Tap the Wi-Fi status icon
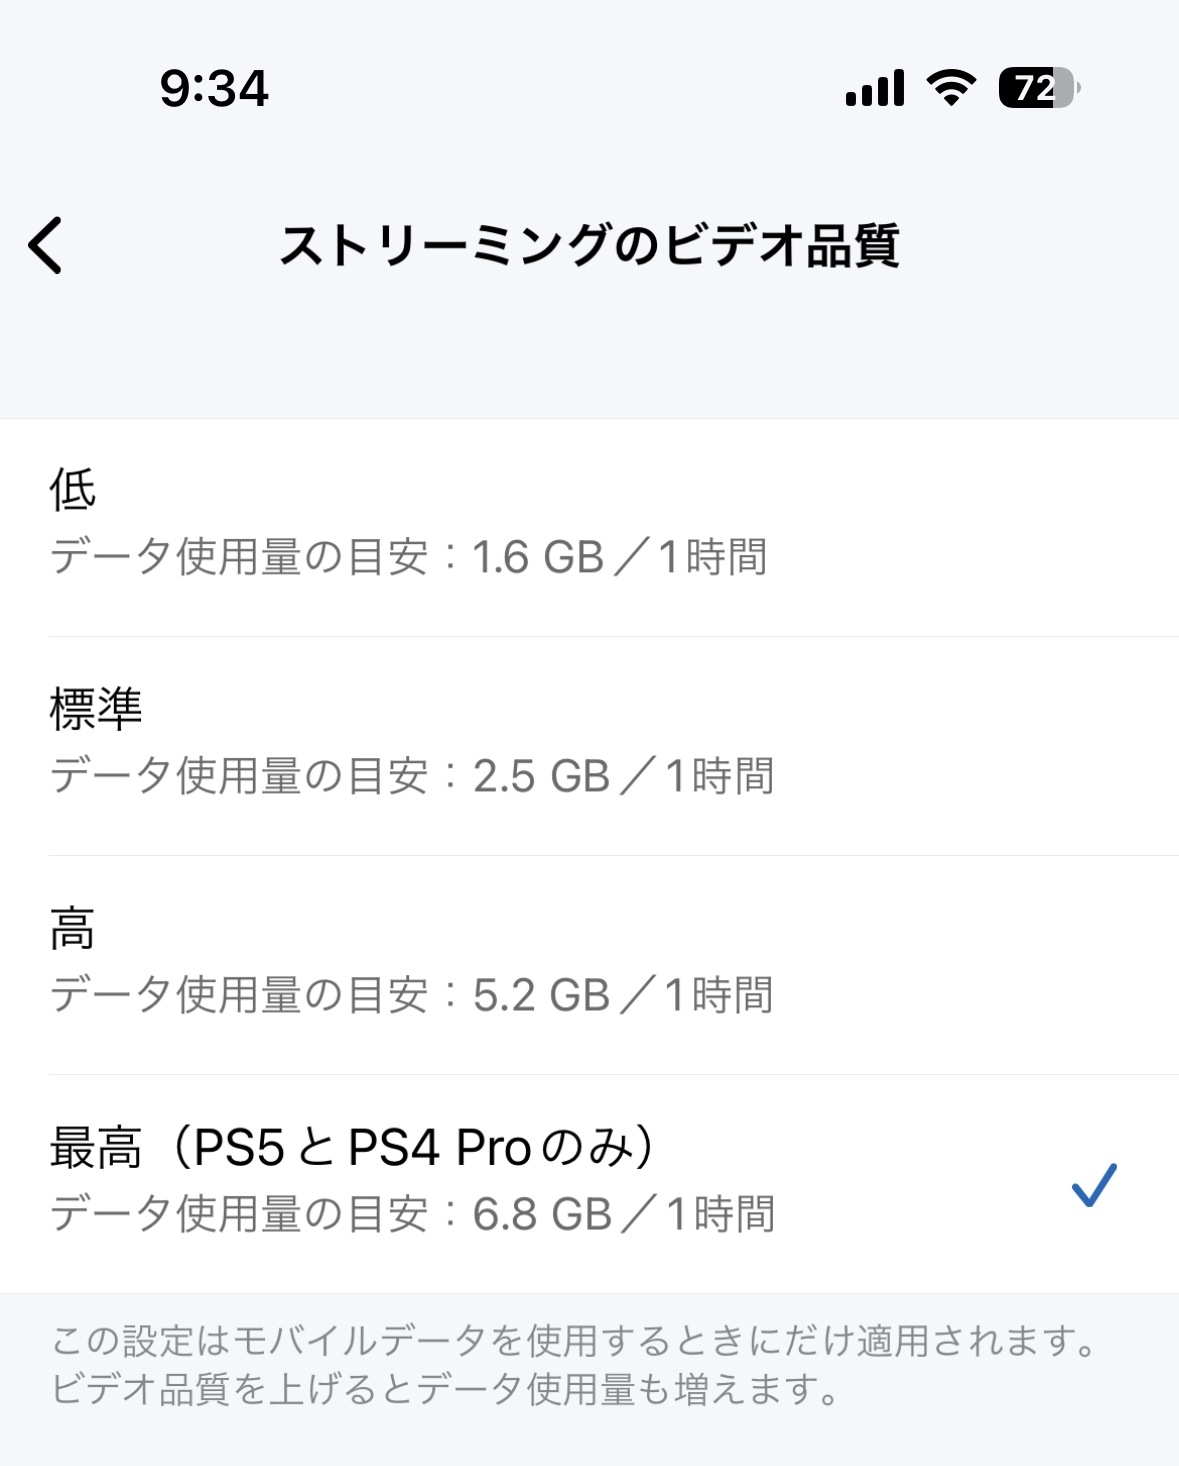 (951, 88)
